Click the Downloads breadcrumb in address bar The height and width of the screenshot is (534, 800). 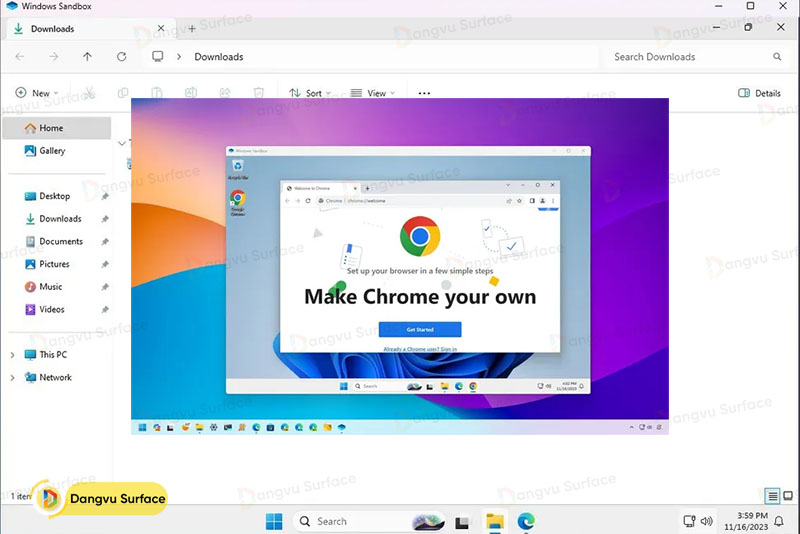click(x=218, y=57)
